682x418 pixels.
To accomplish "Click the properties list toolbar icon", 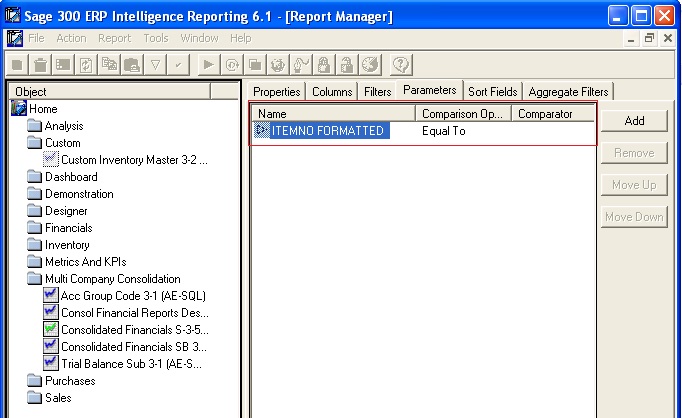I will click(64, 65).
